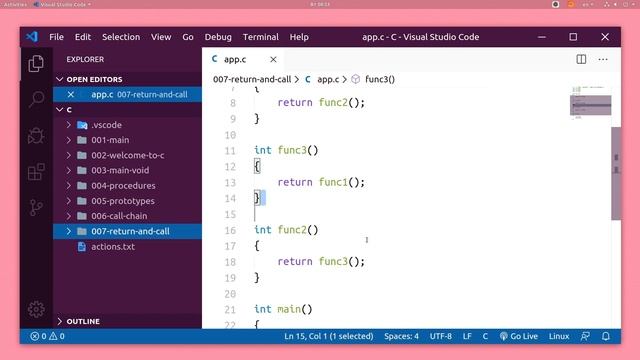640x360 pixels.
Task: Click on 'int func2()' code line
Action: tap(286, 230)
